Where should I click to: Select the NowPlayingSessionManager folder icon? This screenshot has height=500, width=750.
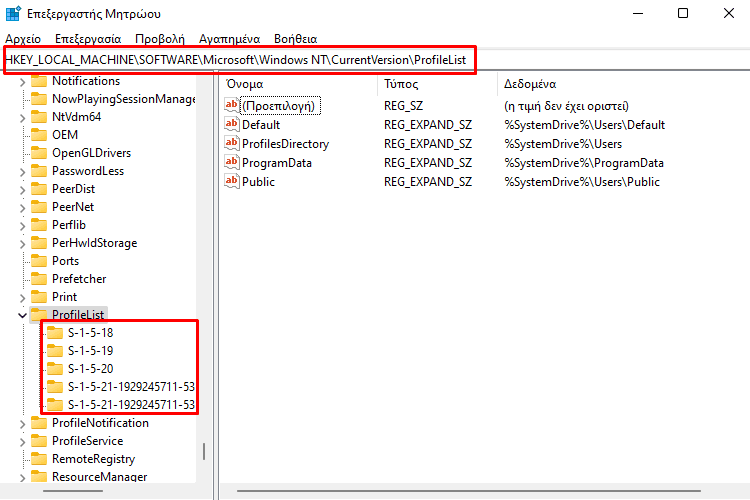pyautogui.click(x=39, y=99)
